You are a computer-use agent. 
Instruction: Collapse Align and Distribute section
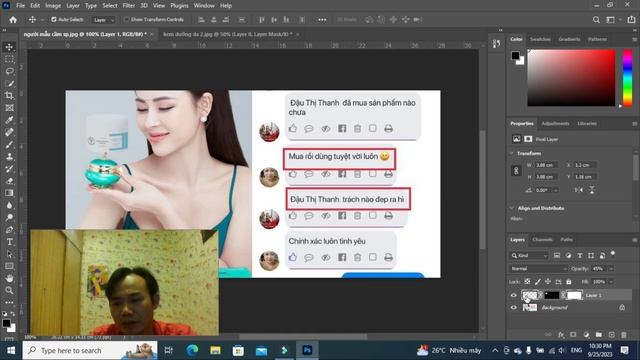(512, 208)
